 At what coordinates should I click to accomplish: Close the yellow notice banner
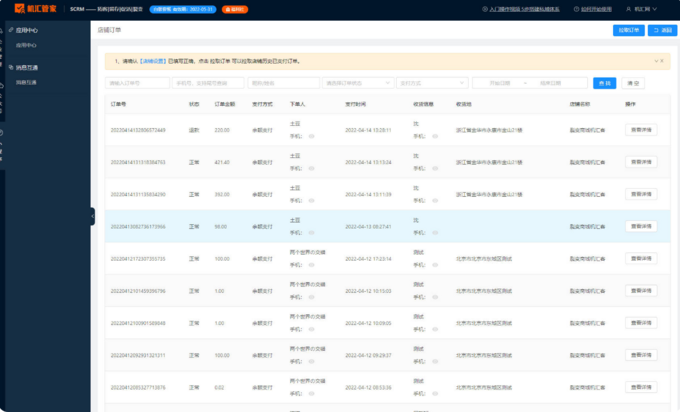666,60
